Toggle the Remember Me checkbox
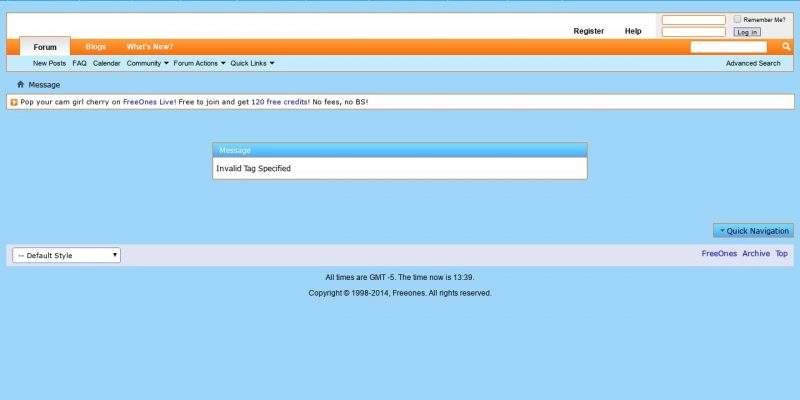 coord(738,19)
